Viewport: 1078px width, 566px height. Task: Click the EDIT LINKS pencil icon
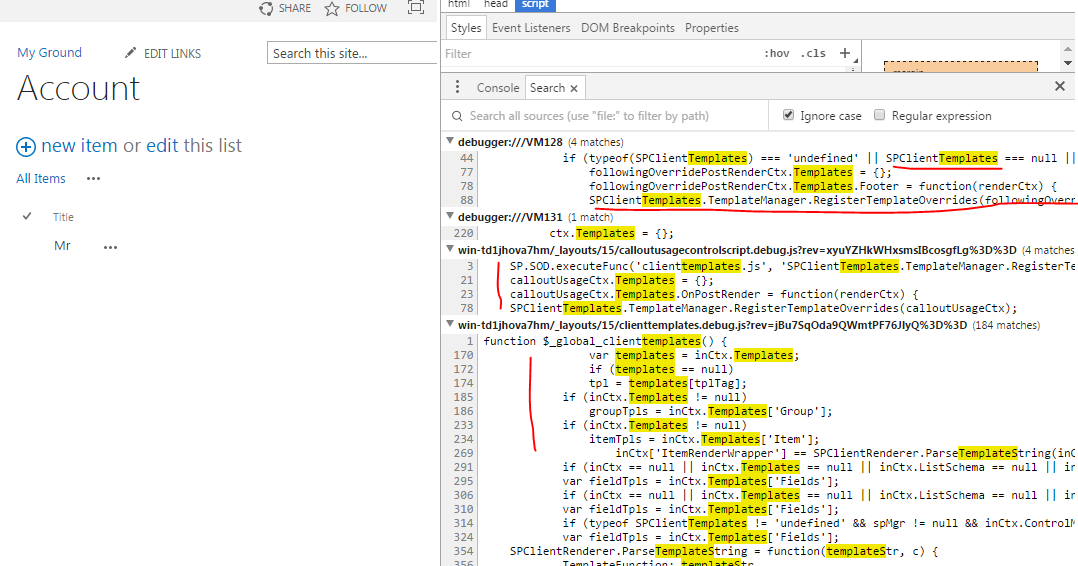tap(130, 53)
